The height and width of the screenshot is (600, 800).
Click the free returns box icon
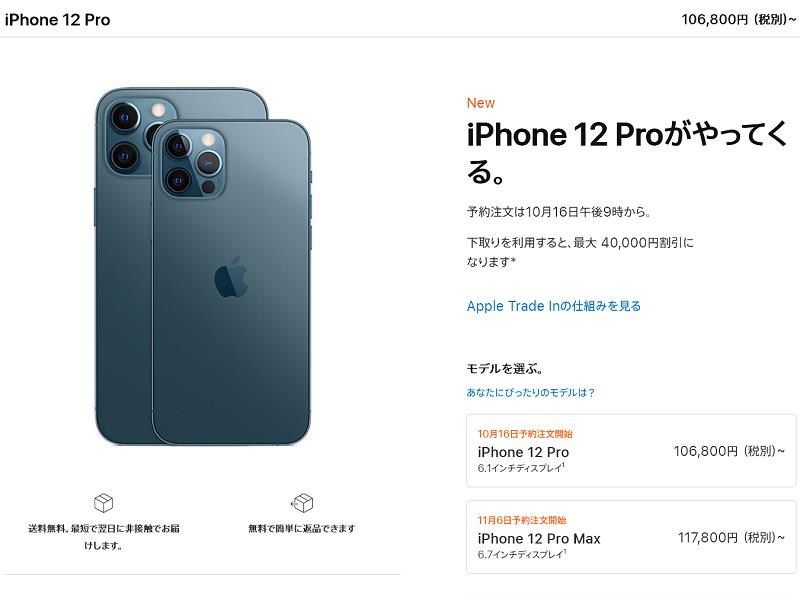pos(302,503)
